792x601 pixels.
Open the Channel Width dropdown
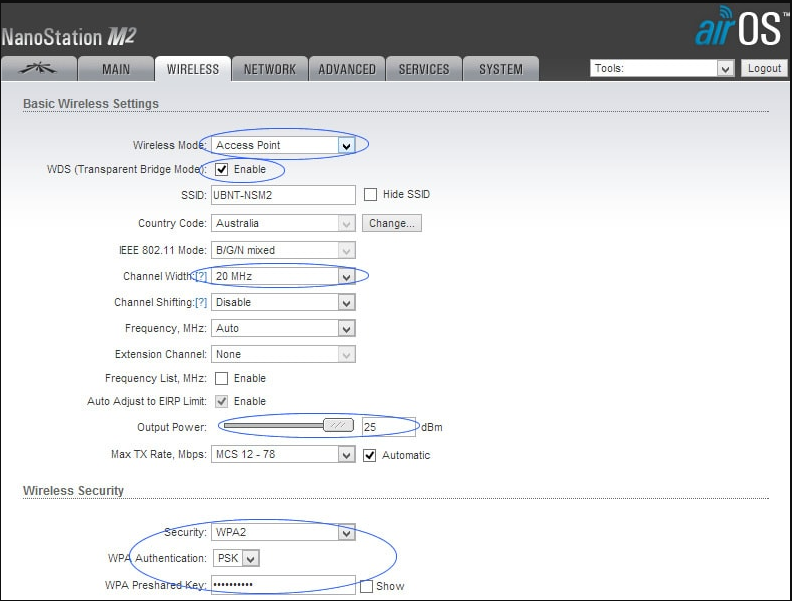283,276
